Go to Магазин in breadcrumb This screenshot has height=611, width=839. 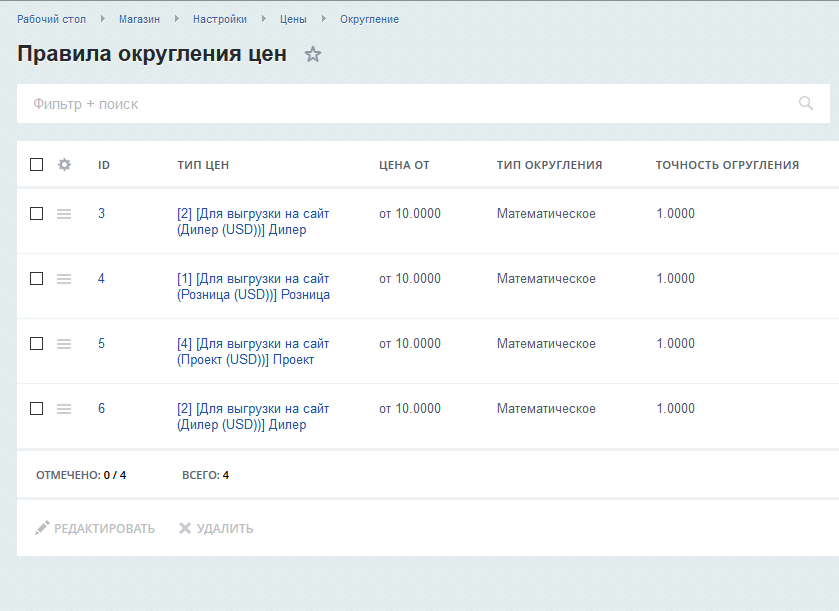coord(139,19)
